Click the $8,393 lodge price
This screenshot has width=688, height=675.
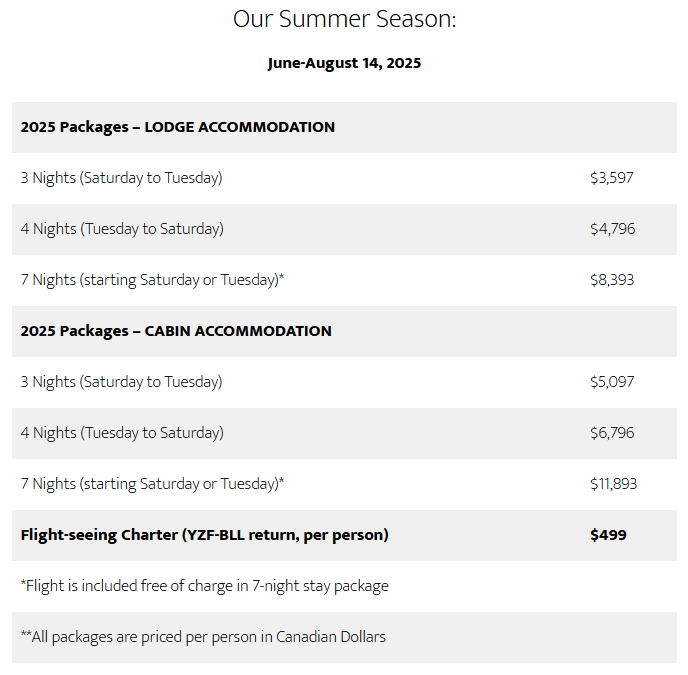coord(612,280)
